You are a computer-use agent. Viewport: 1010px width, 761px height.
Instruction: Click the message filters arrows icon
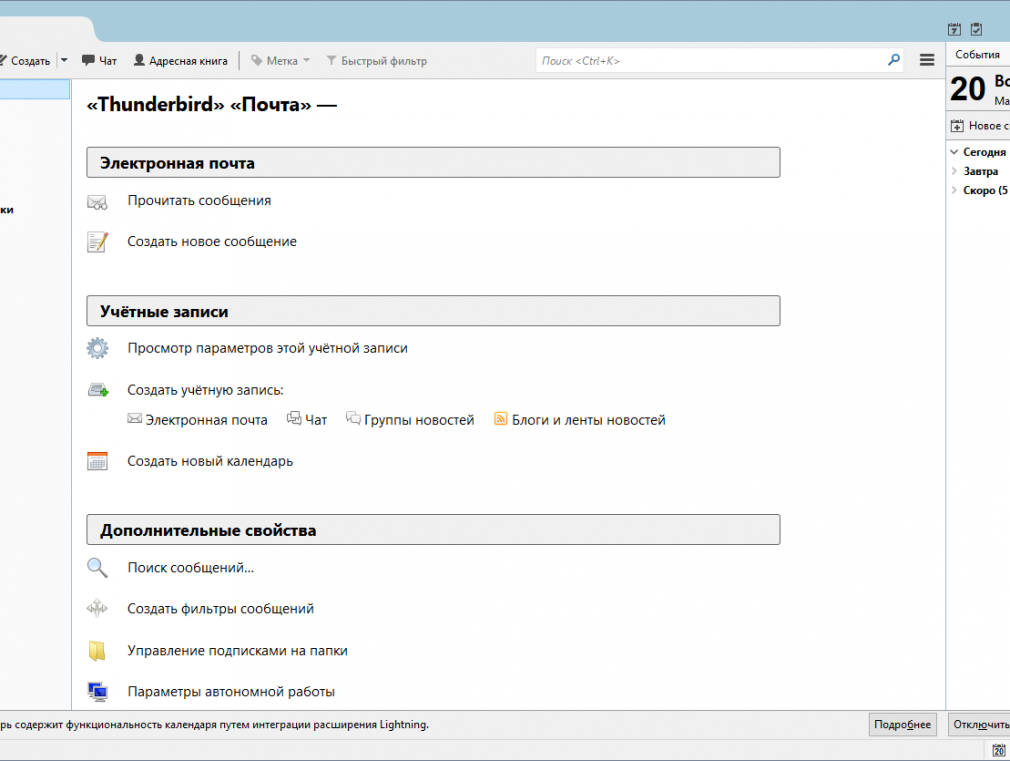(x=97, y=608)
